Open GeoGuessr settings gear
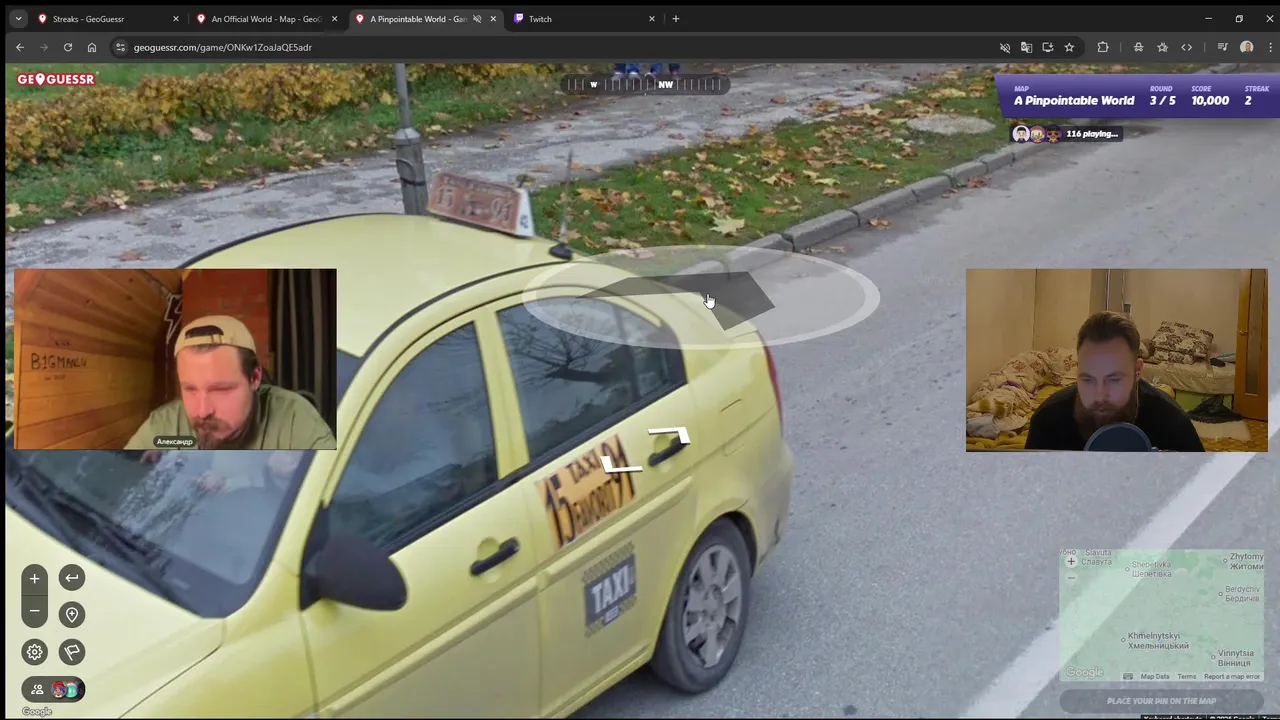1280x720 pixels. (x=34, y=652)
